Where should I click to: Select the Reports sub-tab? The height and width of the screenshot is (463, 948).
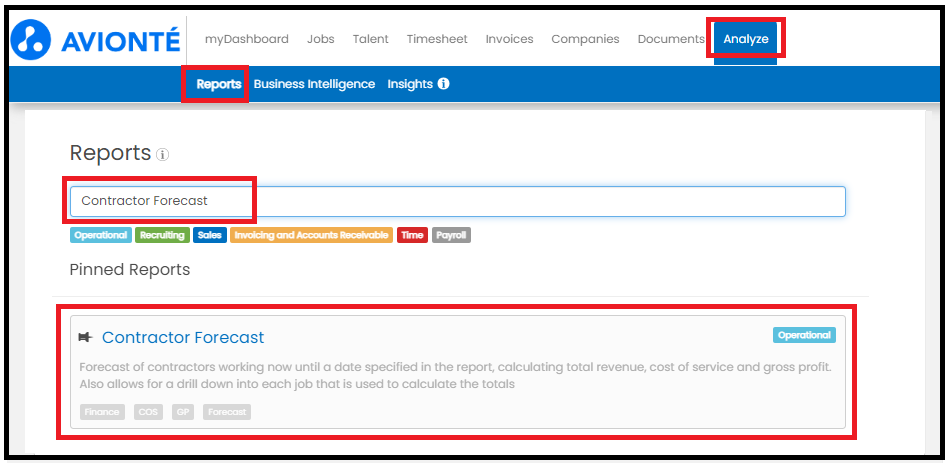219,84
